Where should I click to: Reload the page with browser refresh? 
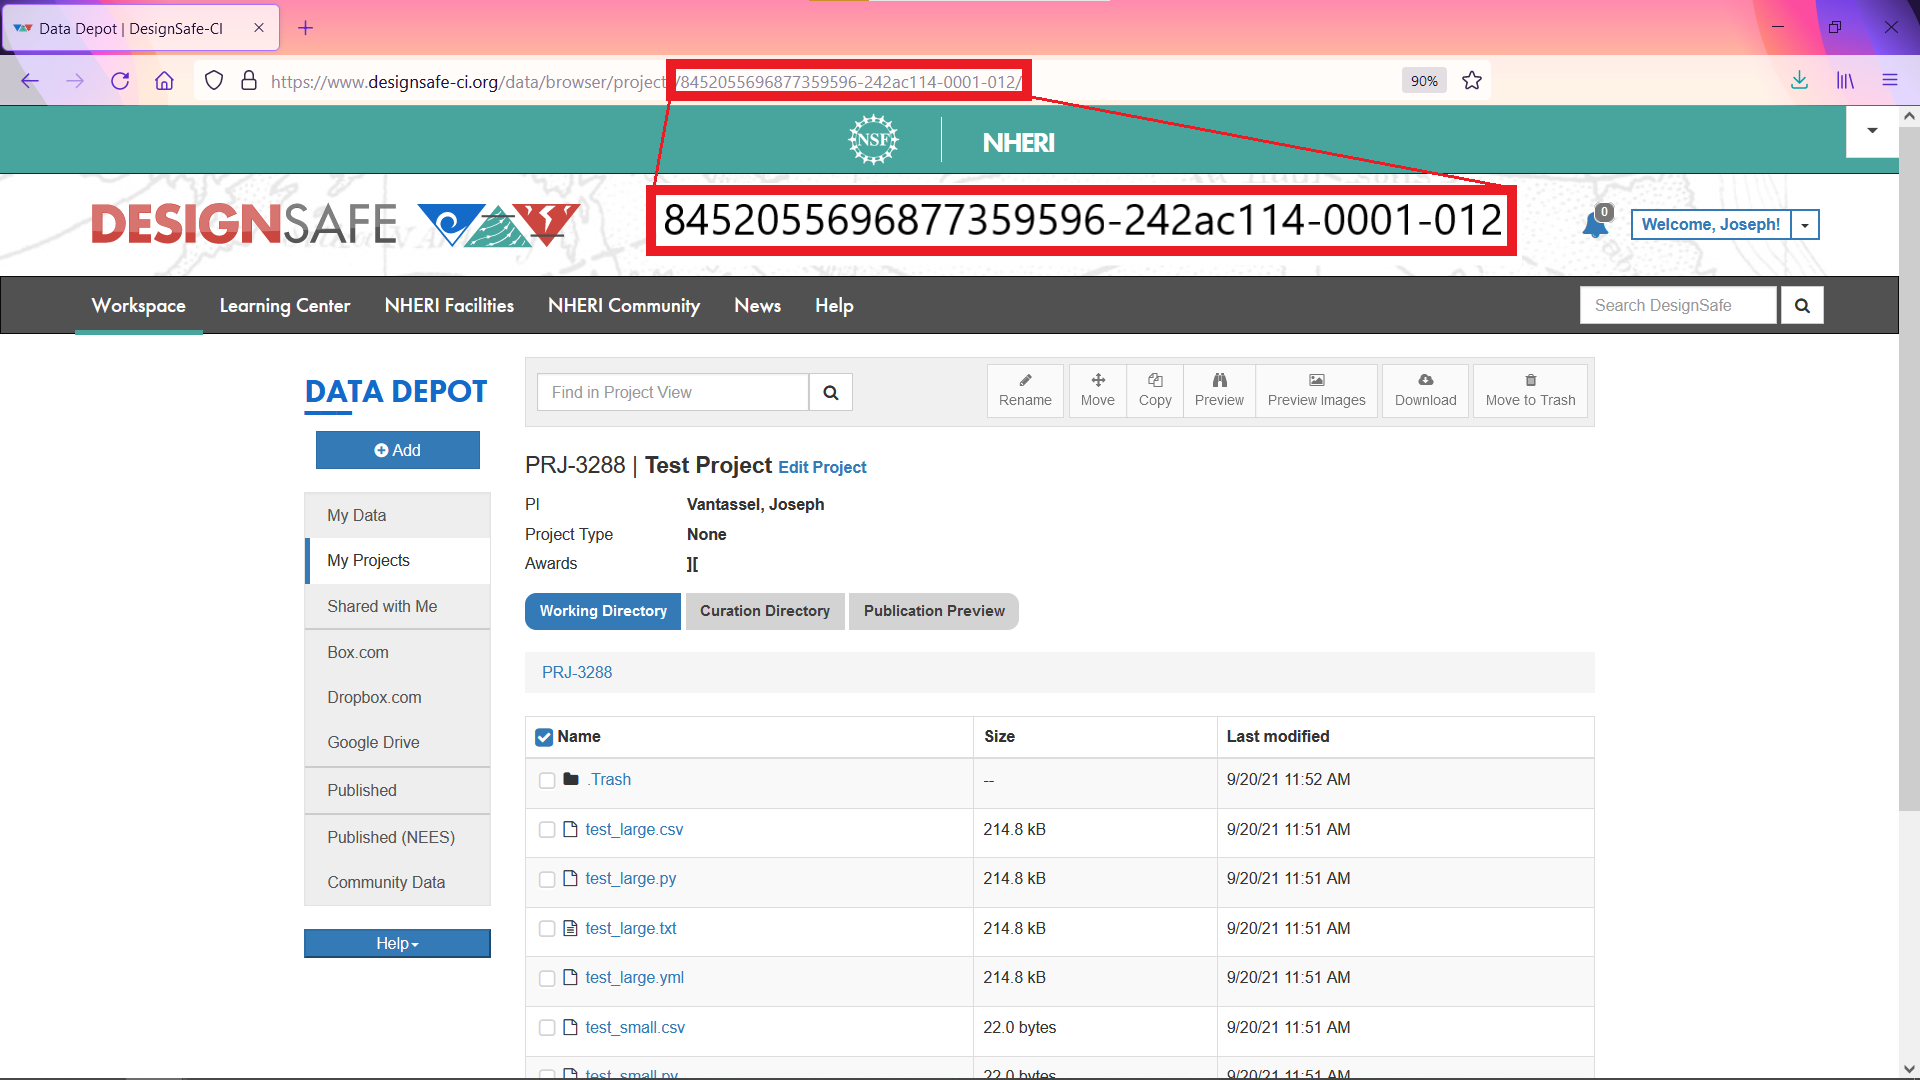tap(120, 81)
